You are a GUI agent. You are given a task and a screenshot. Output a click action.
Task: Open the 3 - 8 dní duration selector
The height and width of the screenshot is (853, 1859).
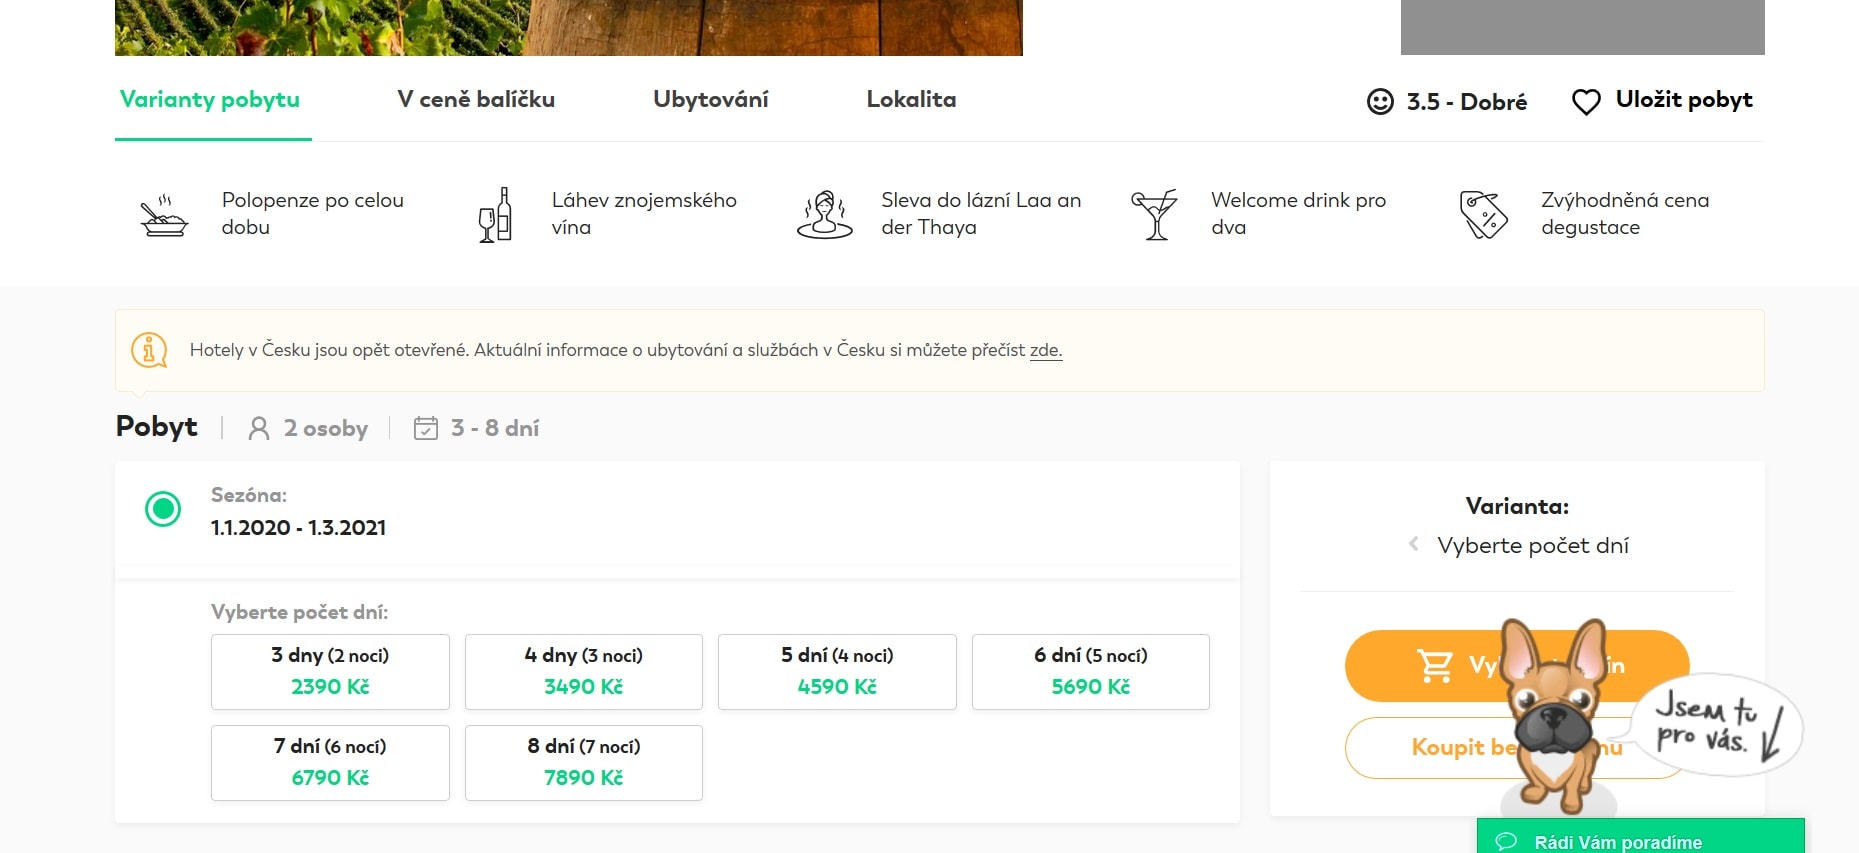tap(477, 429)
